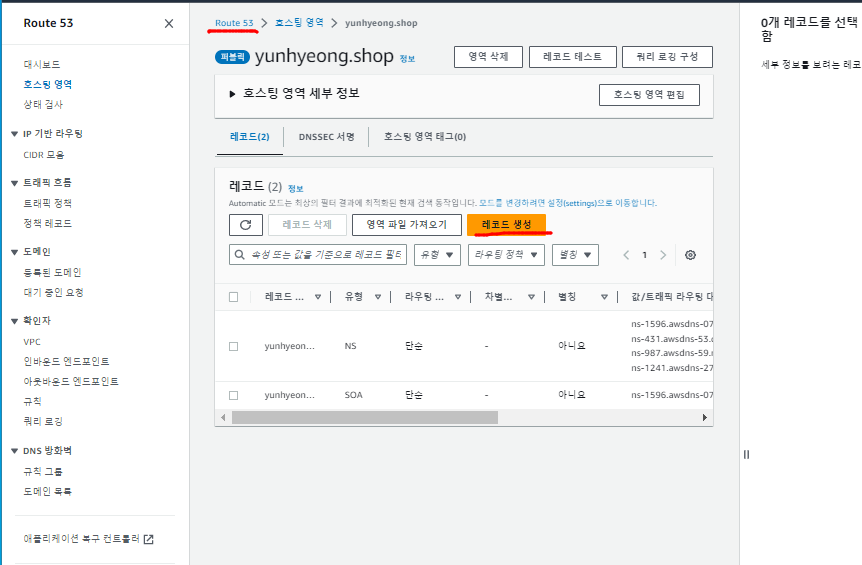Viewport: 862px width, 565px height.
Task: Click the 레코드 테스트 button
Action: [x=572, y=57]
